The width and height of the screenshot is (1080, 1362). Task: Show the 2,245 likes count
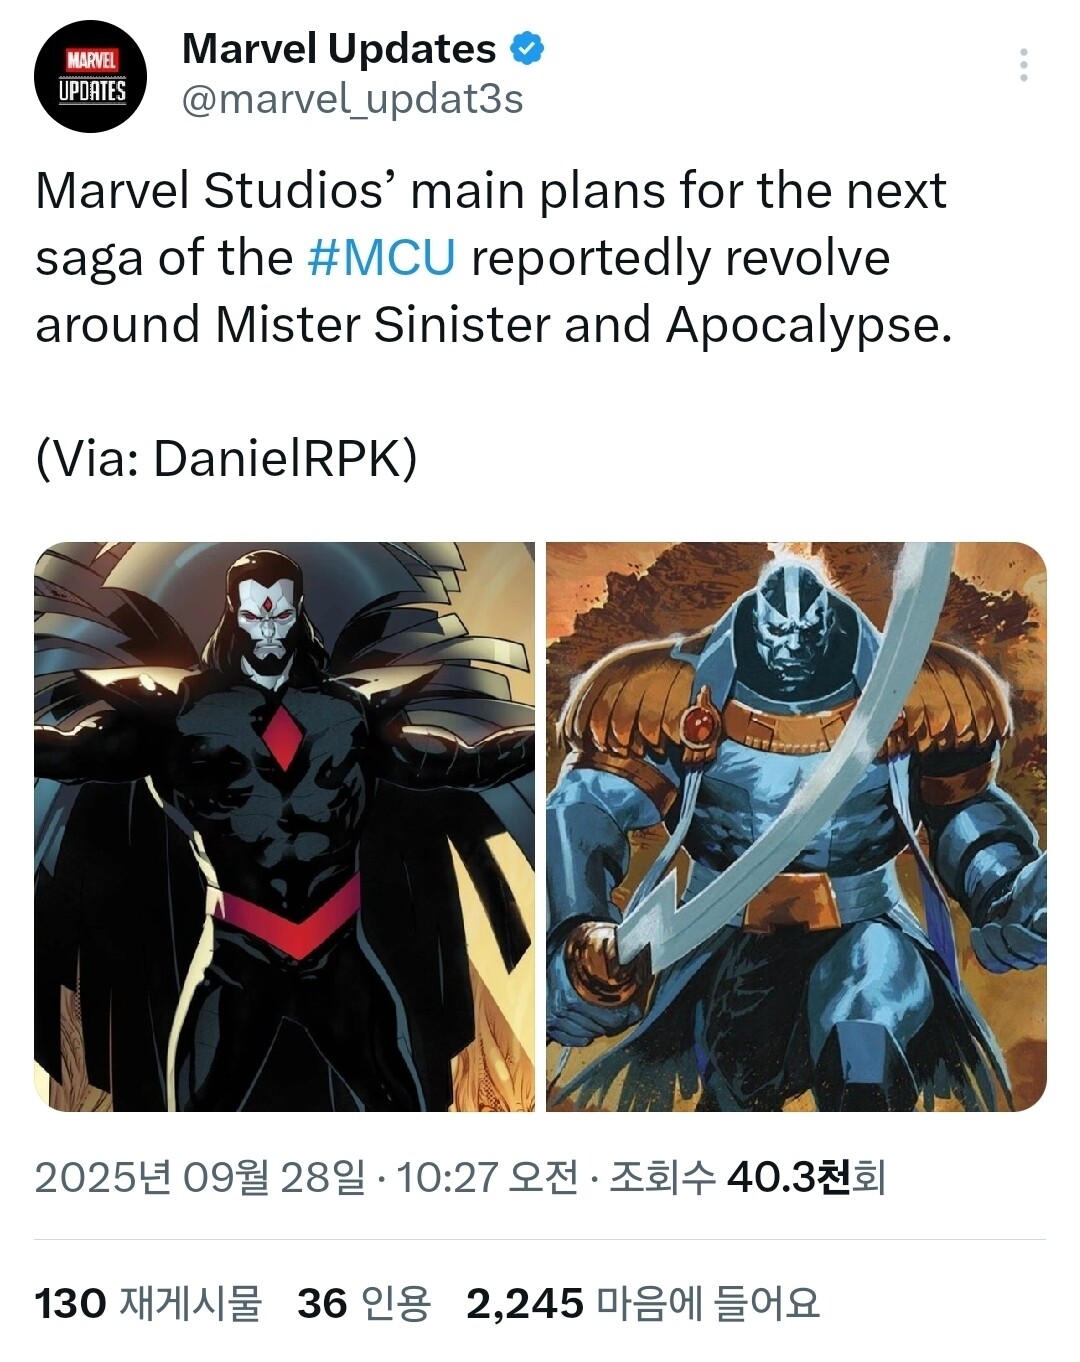click(x=525, y=1304)
